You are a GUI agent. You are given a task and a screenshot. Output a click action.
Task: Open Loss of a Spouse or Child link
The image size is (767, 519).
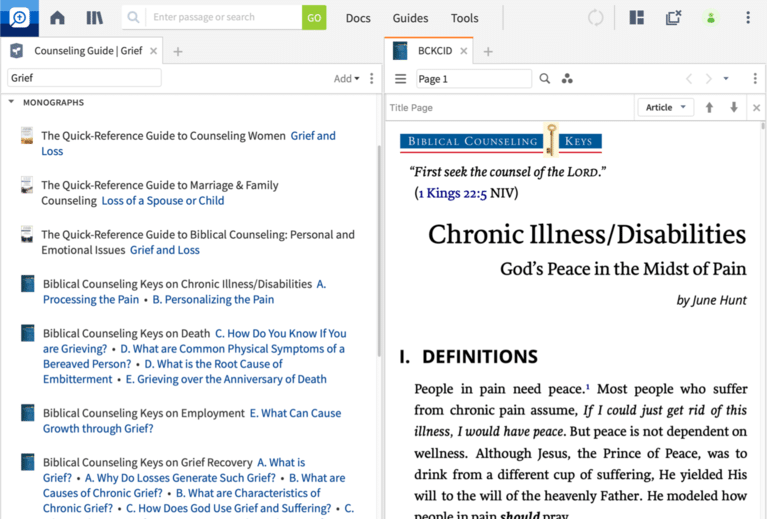[x=163, y=201]
